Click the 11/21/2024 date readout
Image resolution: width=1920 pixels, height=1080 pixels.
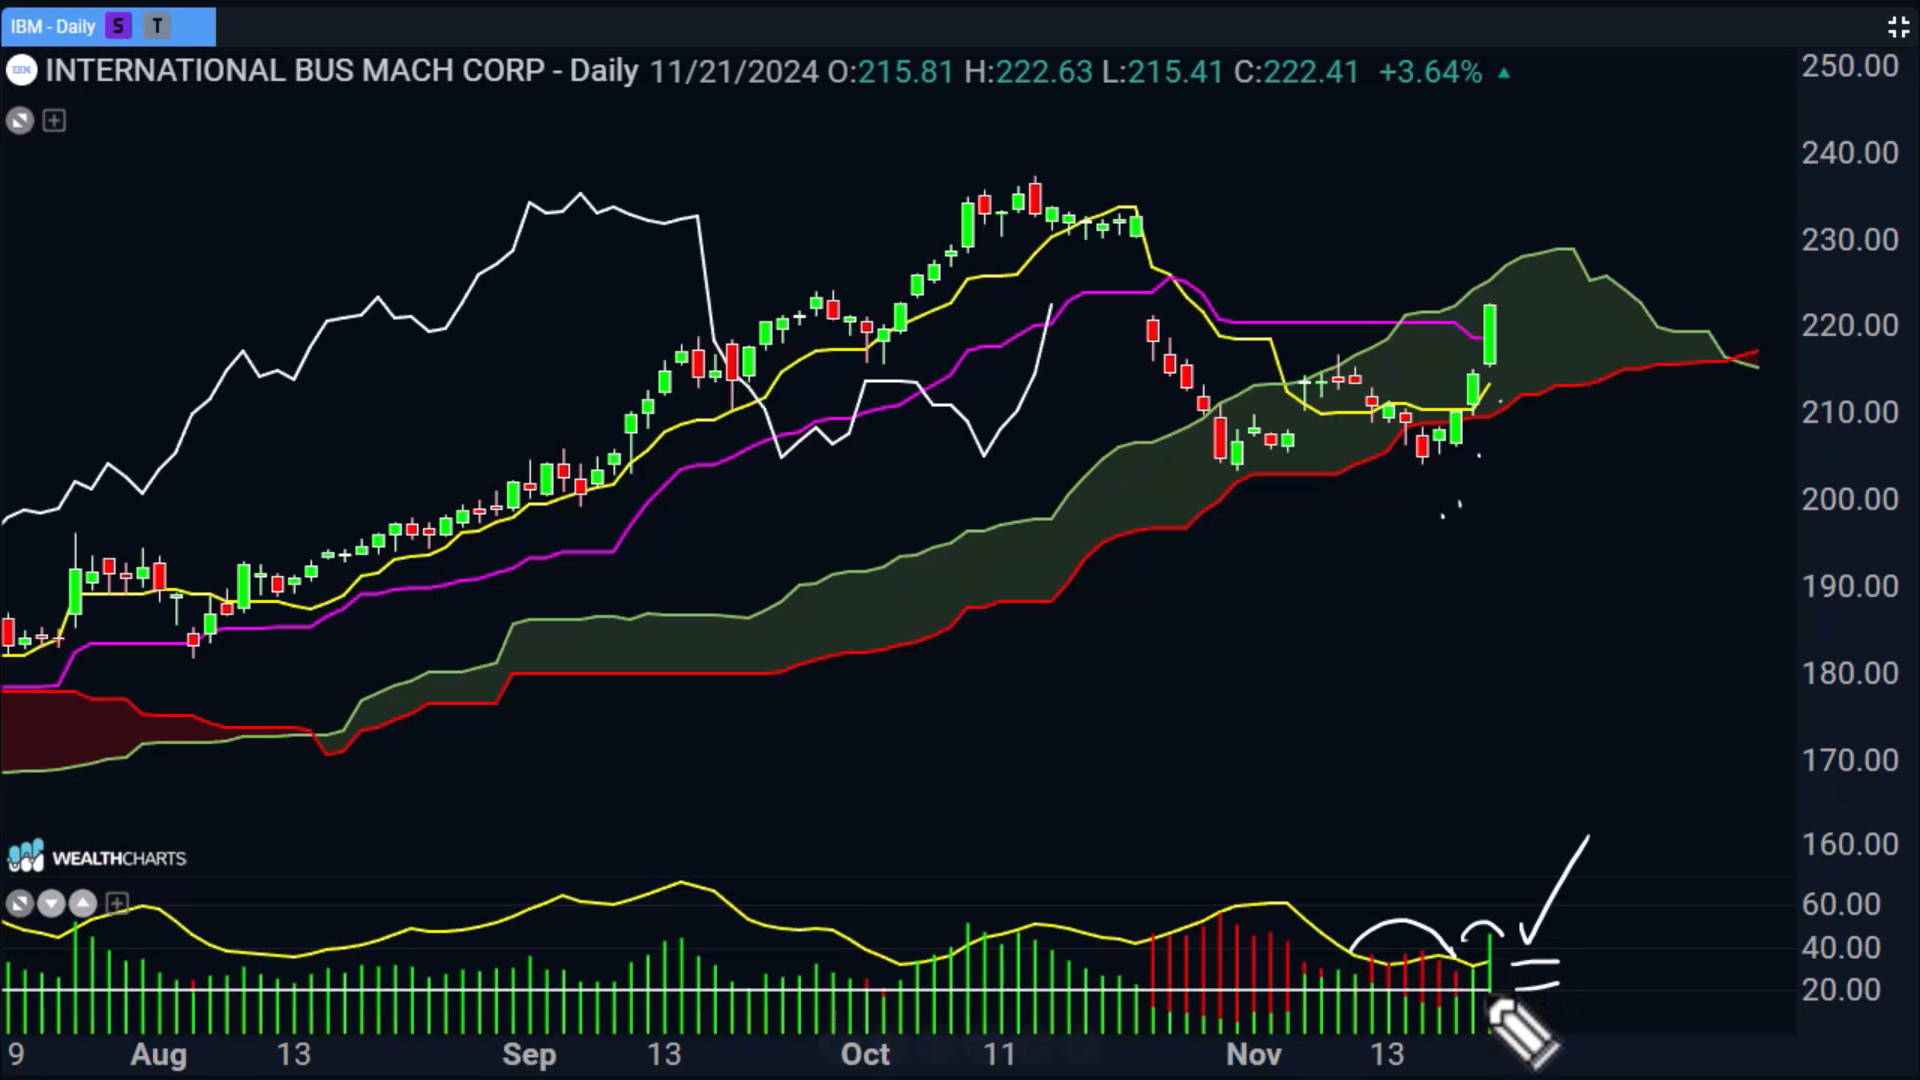(x=735, y=72)
